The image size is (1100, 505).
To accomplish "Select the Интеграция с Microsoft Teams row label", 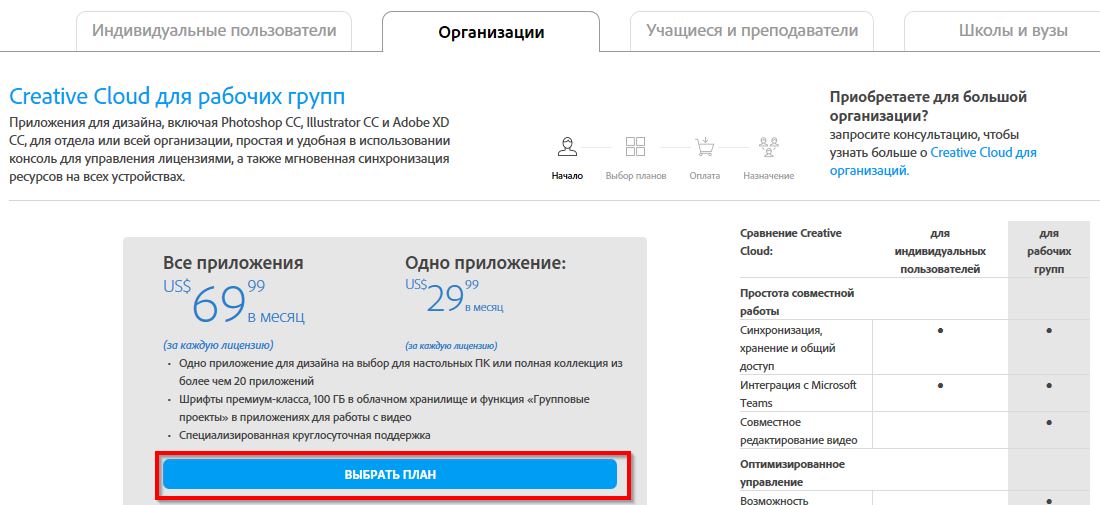I will [x=798, y=394].
